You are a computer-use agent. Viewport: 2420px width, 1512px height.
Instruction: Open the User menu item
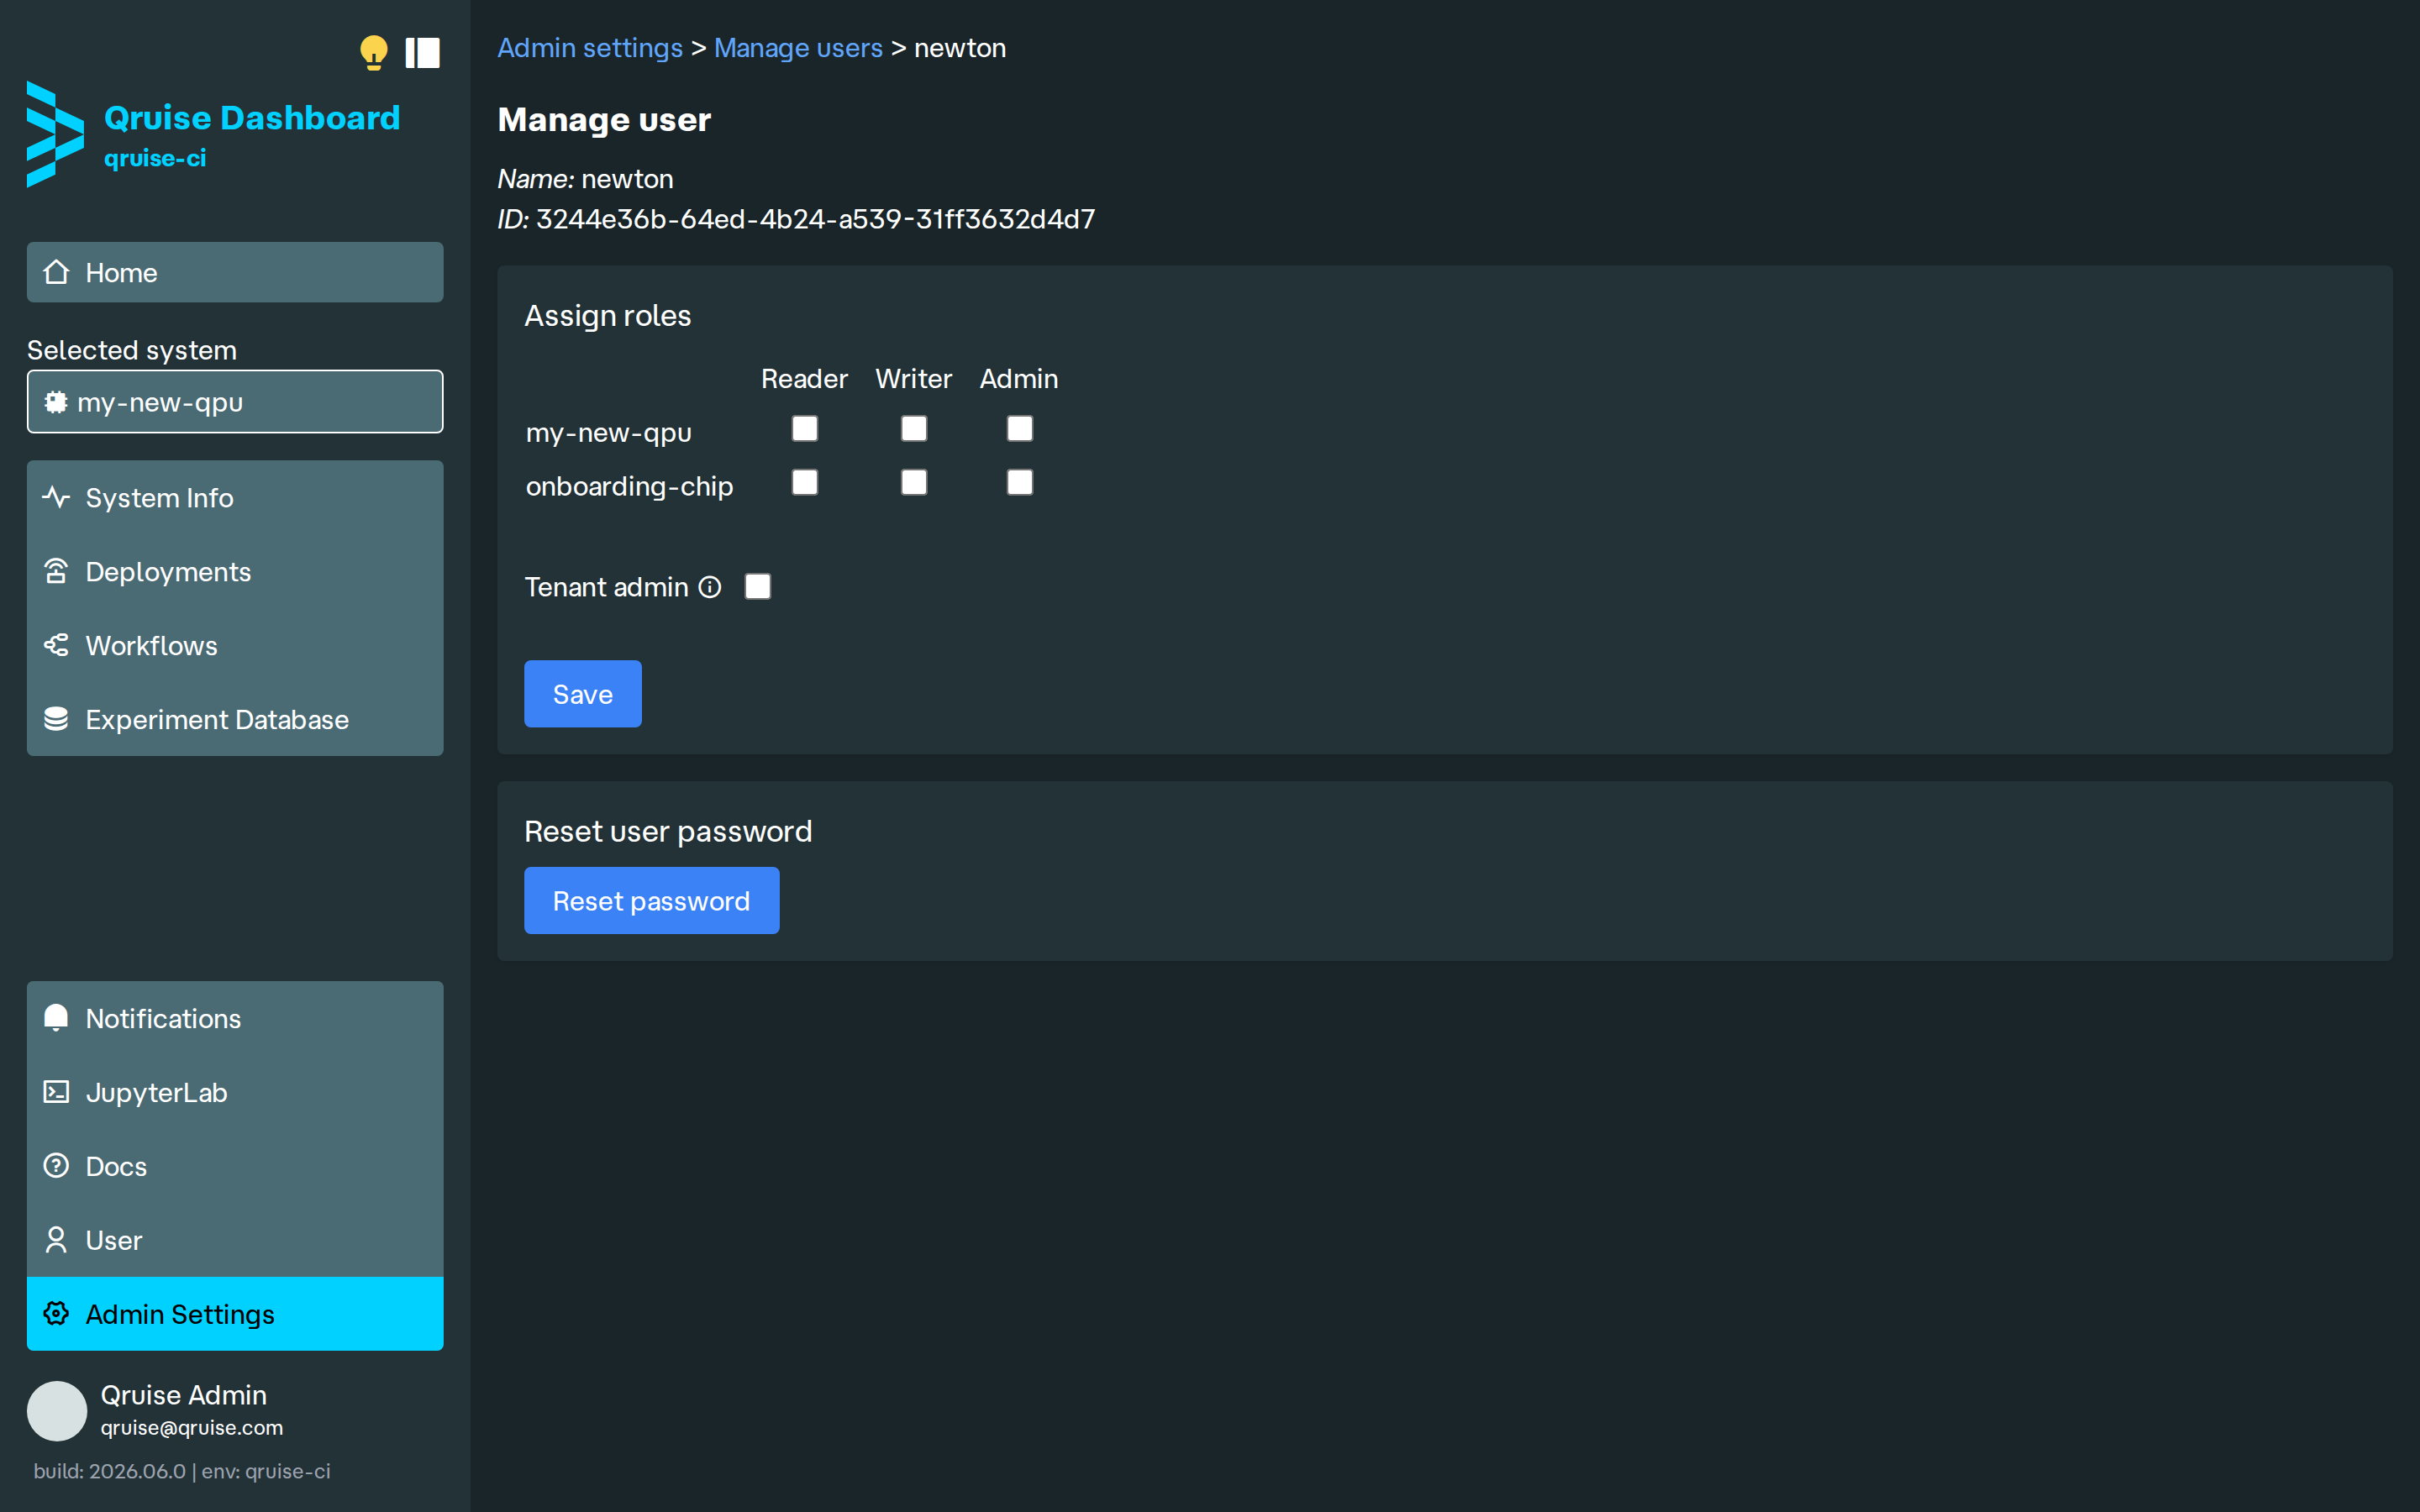235,1240
